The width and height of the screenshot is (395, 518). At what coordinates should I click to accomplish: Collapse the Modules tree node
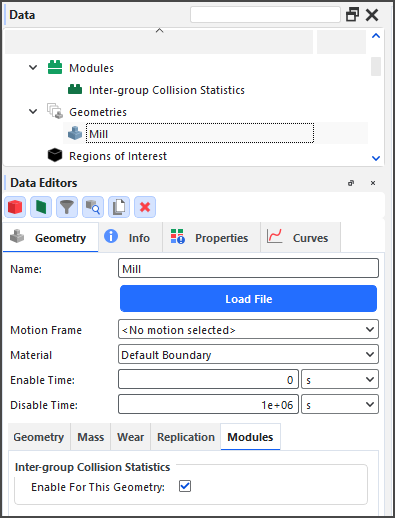[x=33, y=68]
